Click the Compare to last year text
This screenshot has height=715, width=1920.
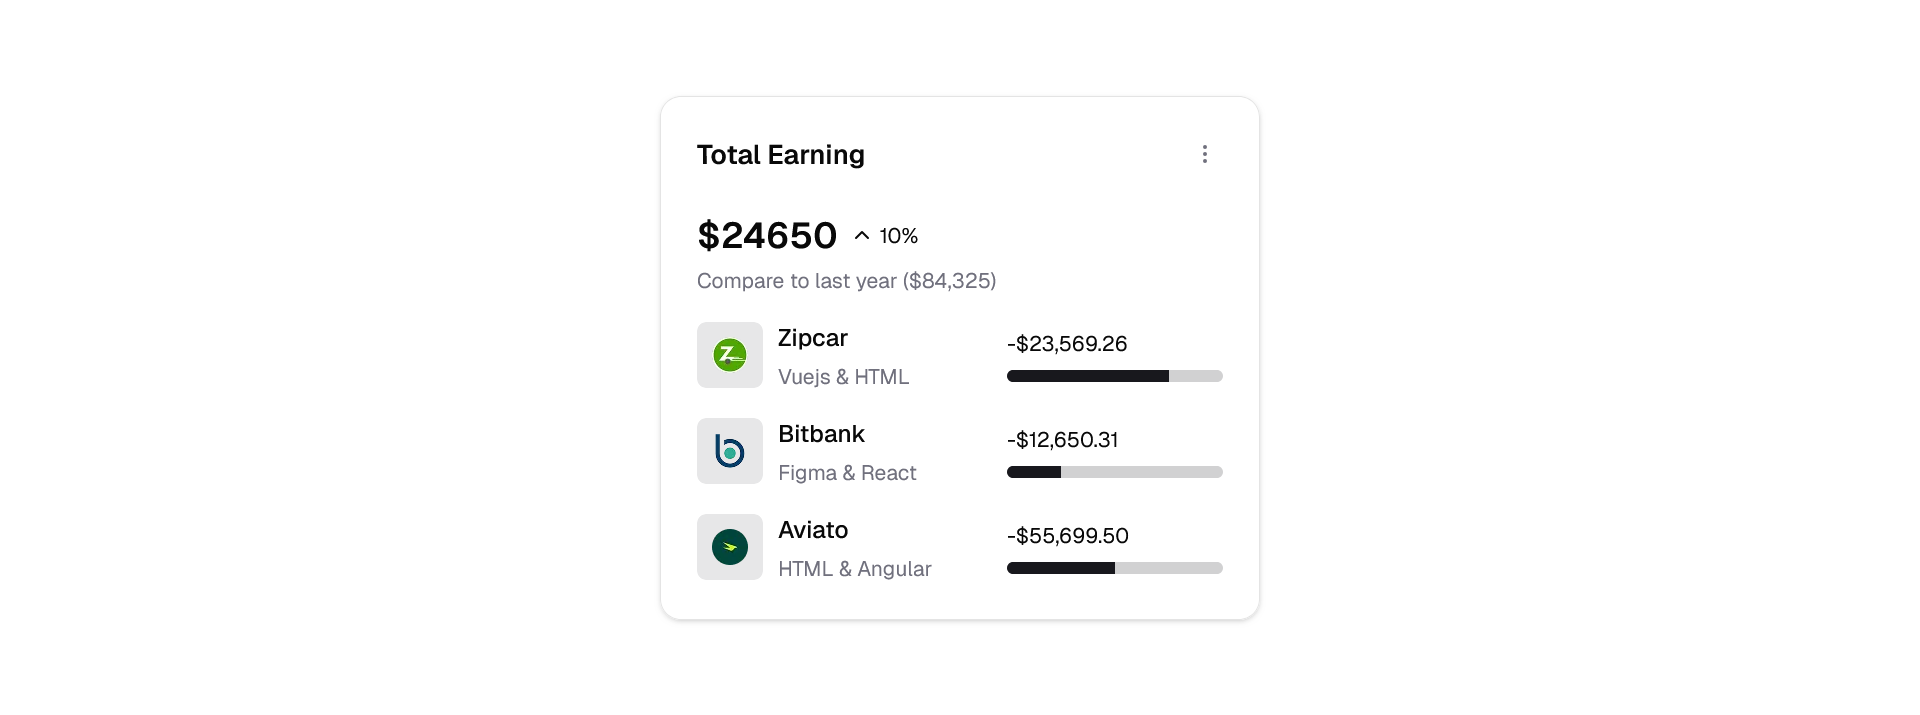pos(846,281)
